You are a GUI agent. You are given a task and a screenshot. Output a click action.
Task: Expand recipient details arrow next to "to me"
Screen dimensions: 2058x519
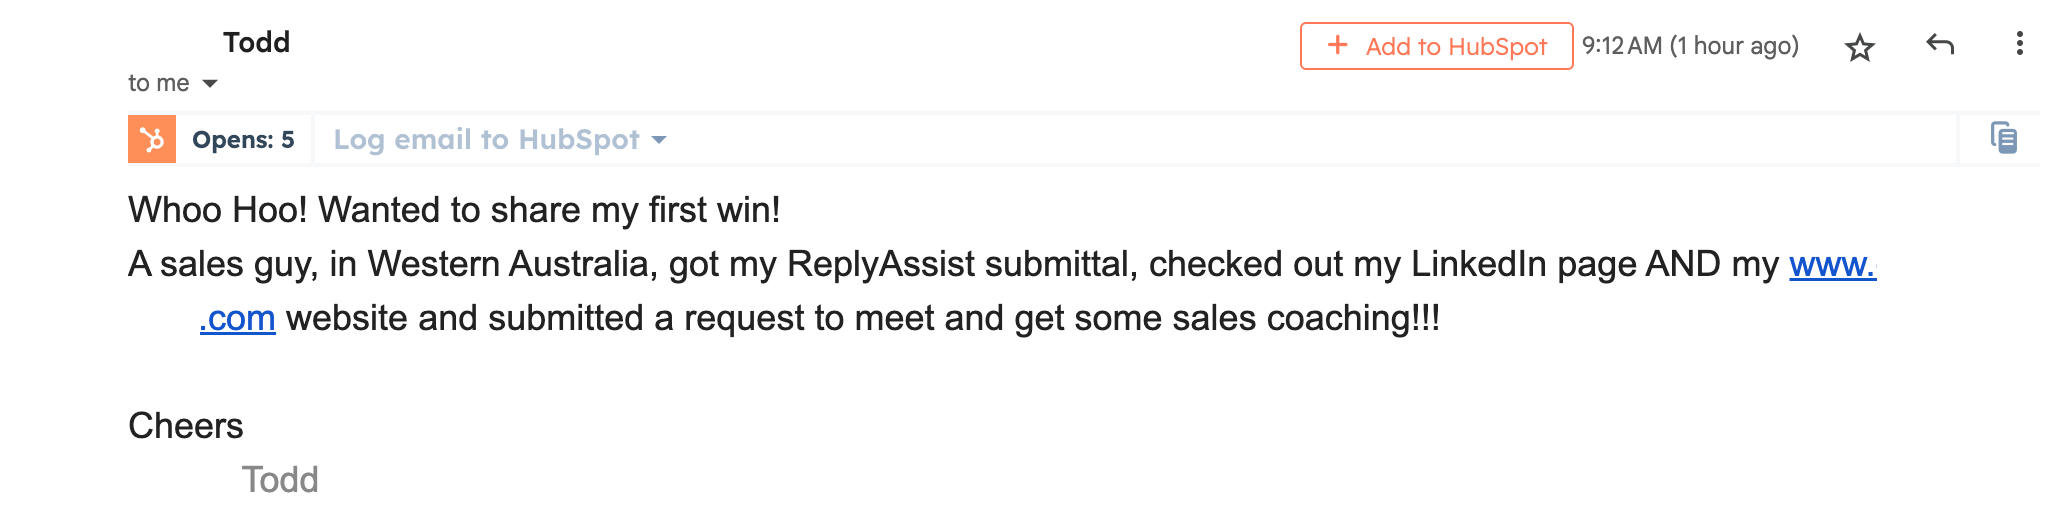pyautogui.click(x=210, y=83)
